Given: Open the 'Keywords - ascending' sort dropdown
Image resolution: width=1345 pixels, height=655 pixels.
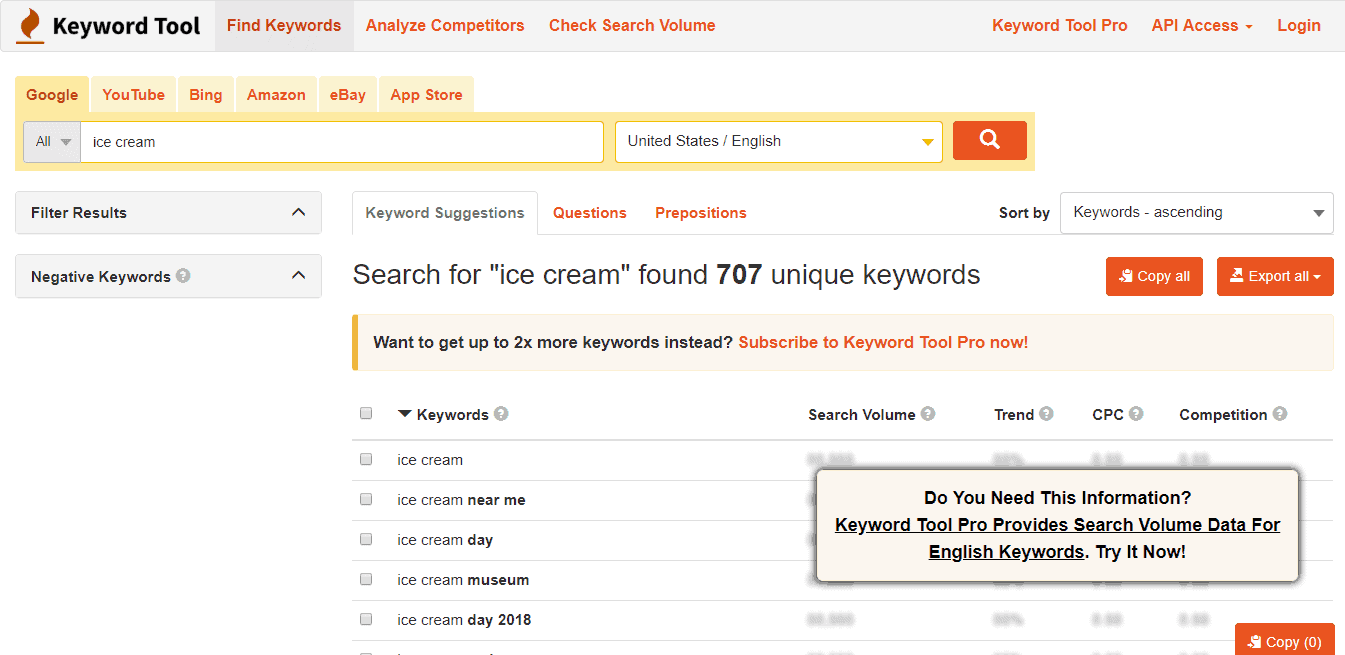Looking at the screenshot, I should 1196,212.
